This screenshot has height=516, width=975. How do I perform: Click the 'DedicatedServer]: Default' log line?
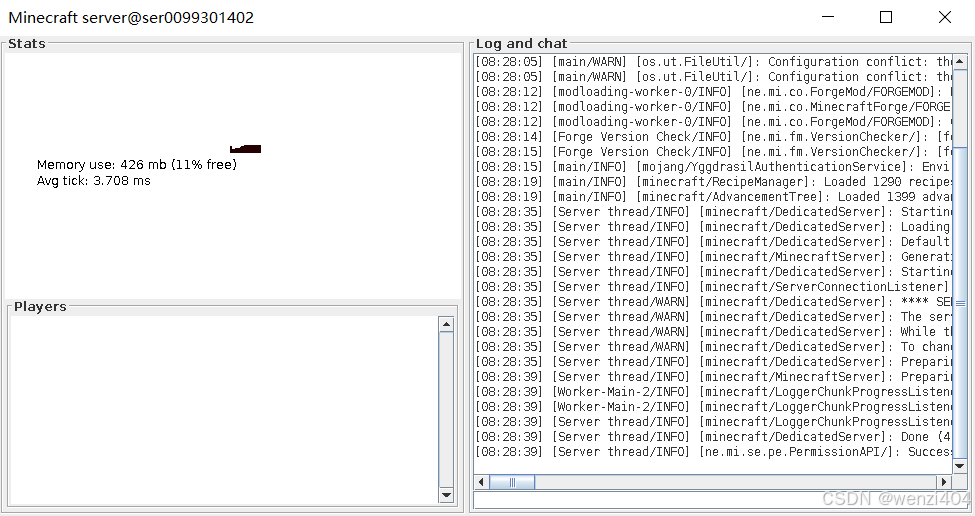click(x=713, y=241)
